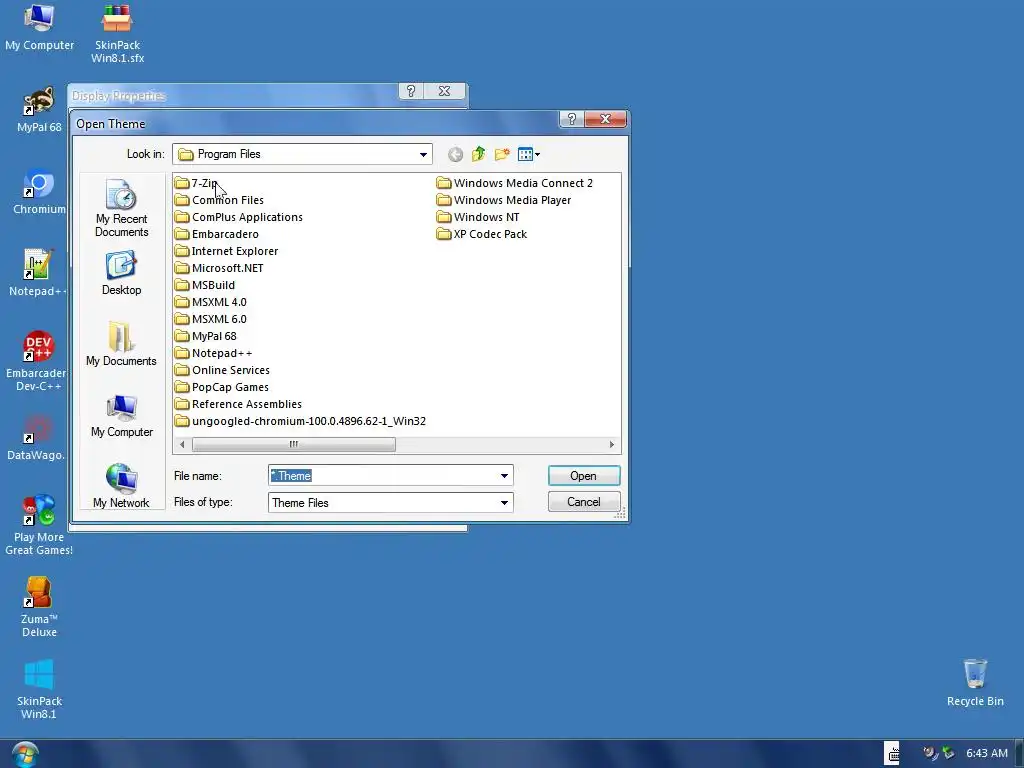Viewport: 1024px width, 768px height.
Task: Open Play More Great Games shortcut
Action: click(39, 525)
